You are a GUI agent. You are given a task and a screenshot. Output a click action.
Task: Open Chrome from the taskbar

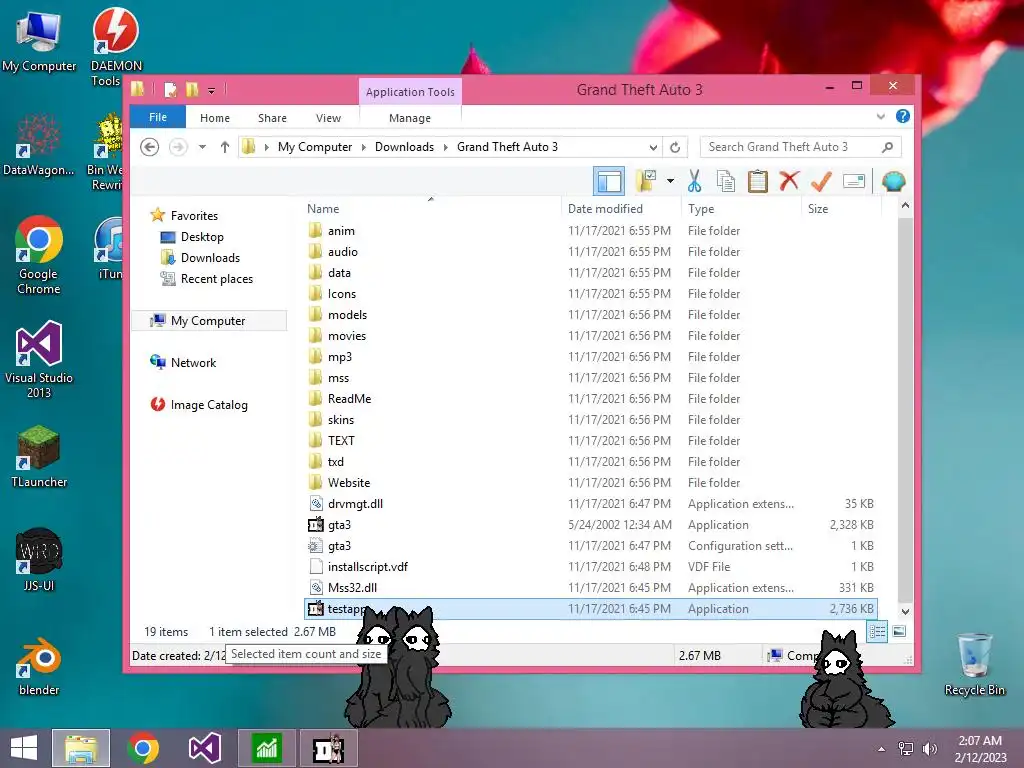[x=143, y=748]
